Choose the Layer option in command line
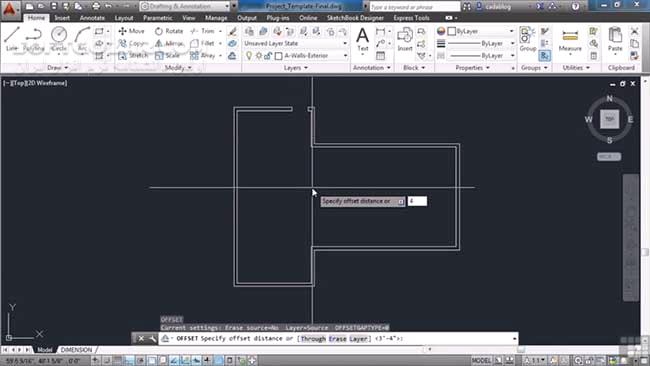This screenshot has width=650, height=366. (358, 339)
